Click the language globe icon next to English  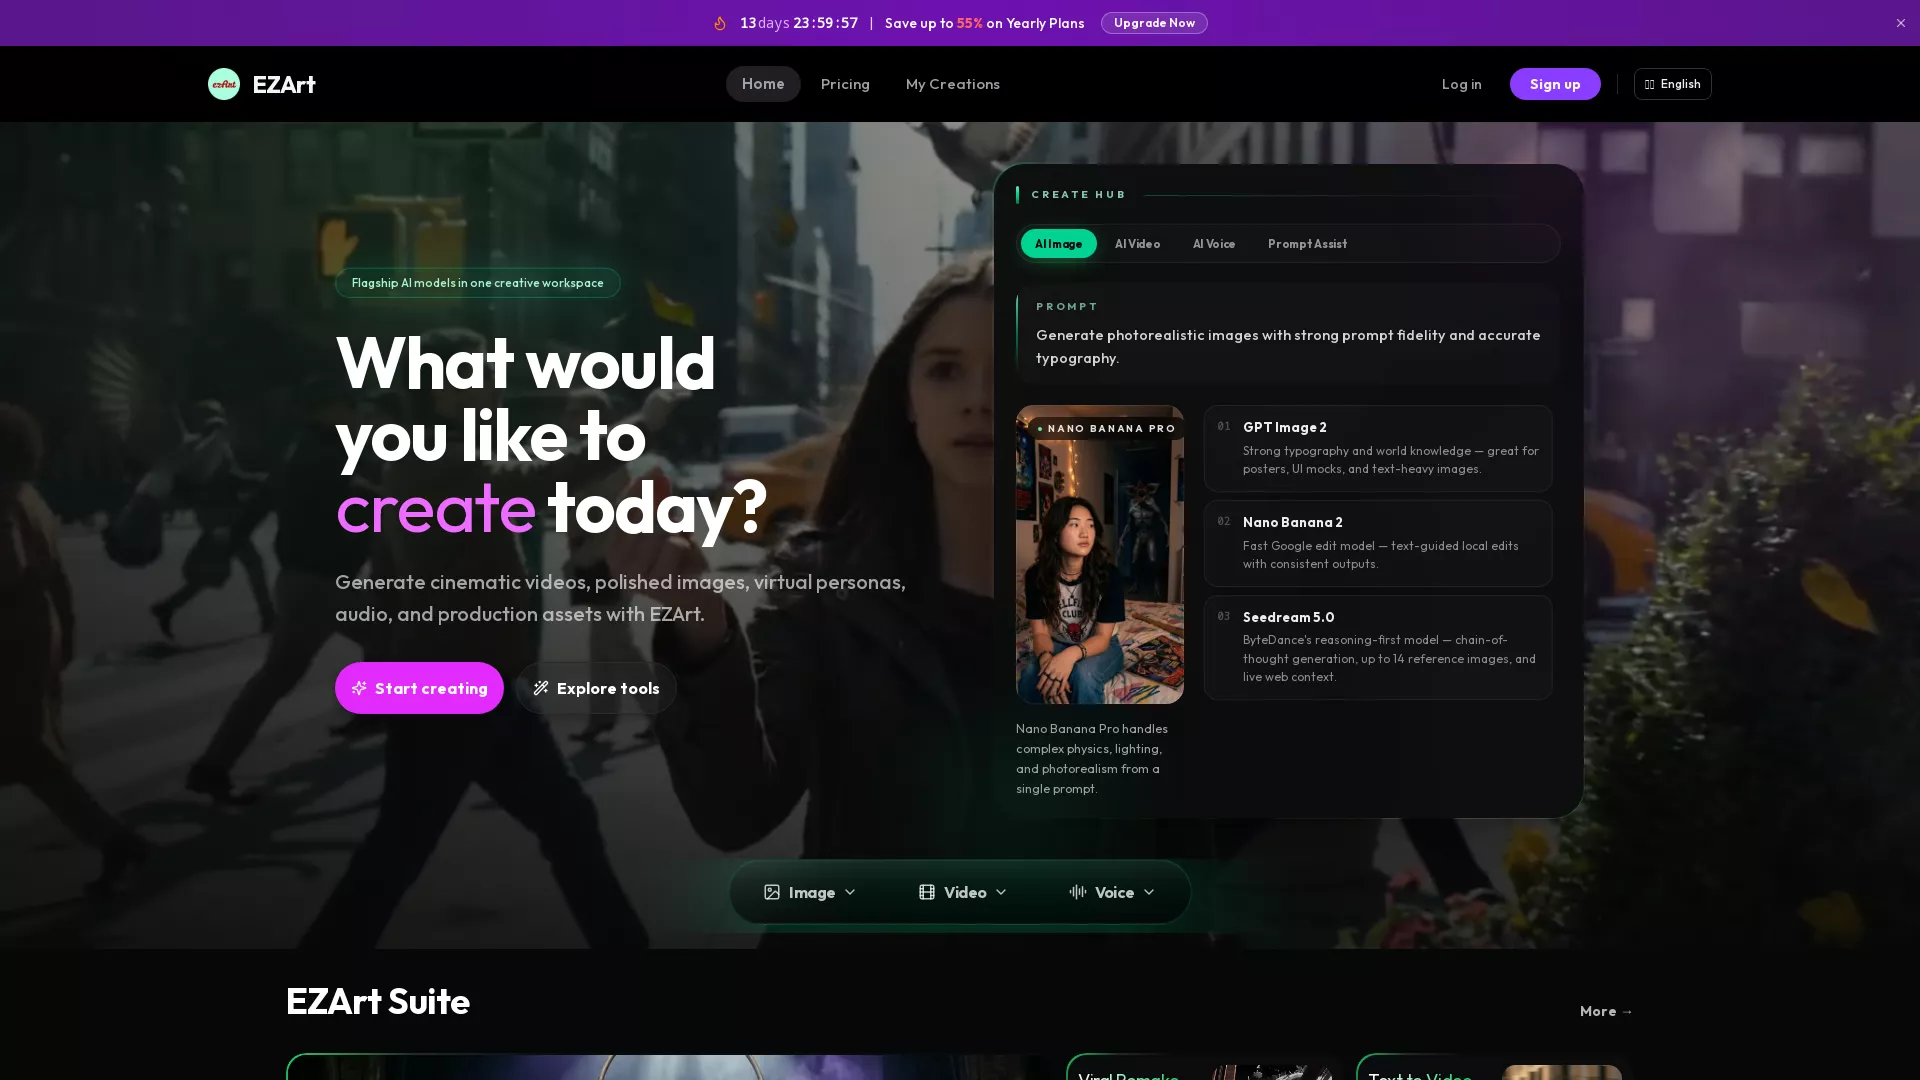1650,84
